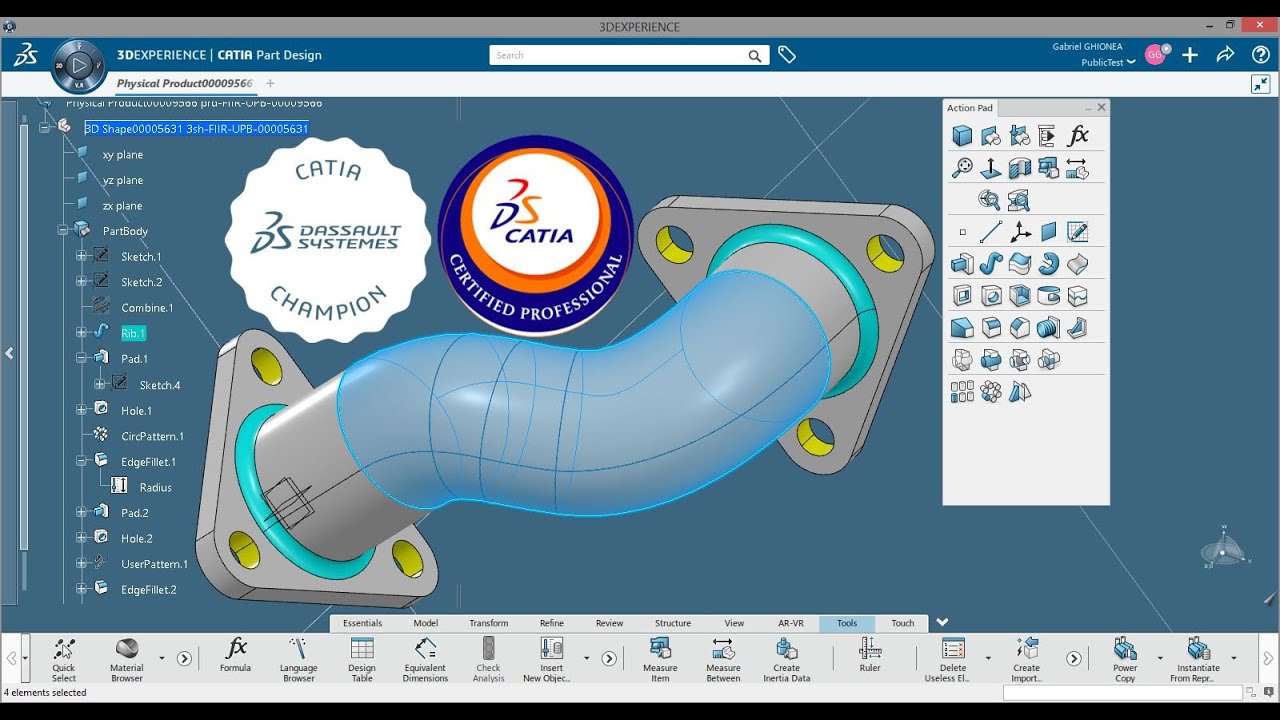
Task: Select the Mirror tool in Action Pad
Action: tap(1020, 392)
